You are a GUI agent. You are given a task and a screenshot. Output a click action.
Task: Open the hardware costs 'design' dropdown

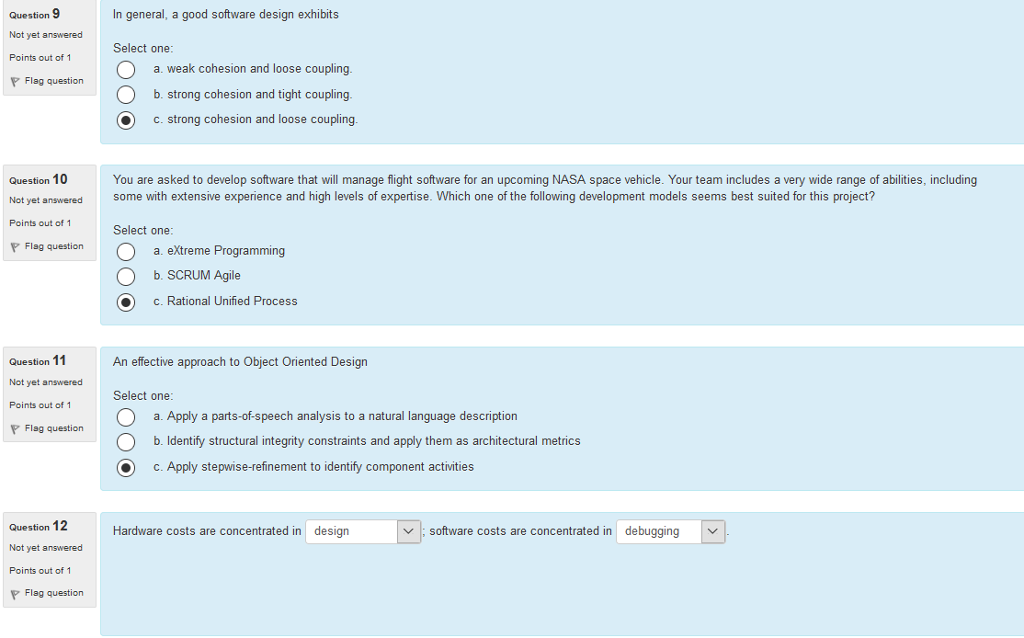point(362,532)
